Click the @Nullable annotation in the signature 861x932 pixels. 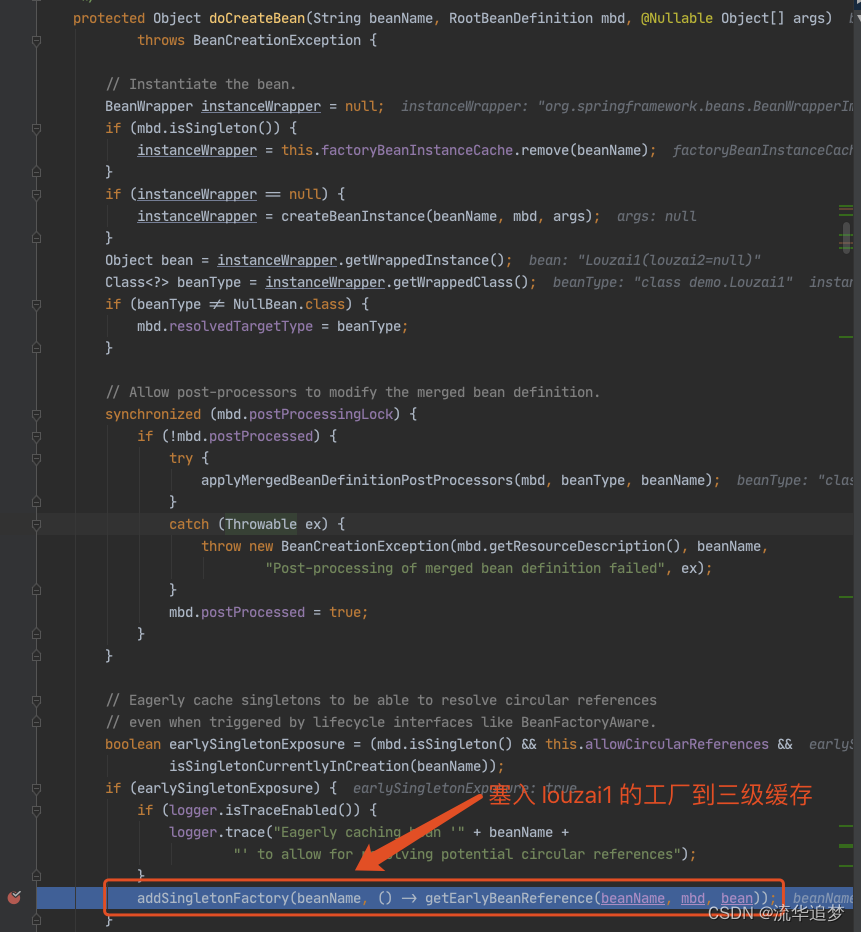[x=677, y=18]
